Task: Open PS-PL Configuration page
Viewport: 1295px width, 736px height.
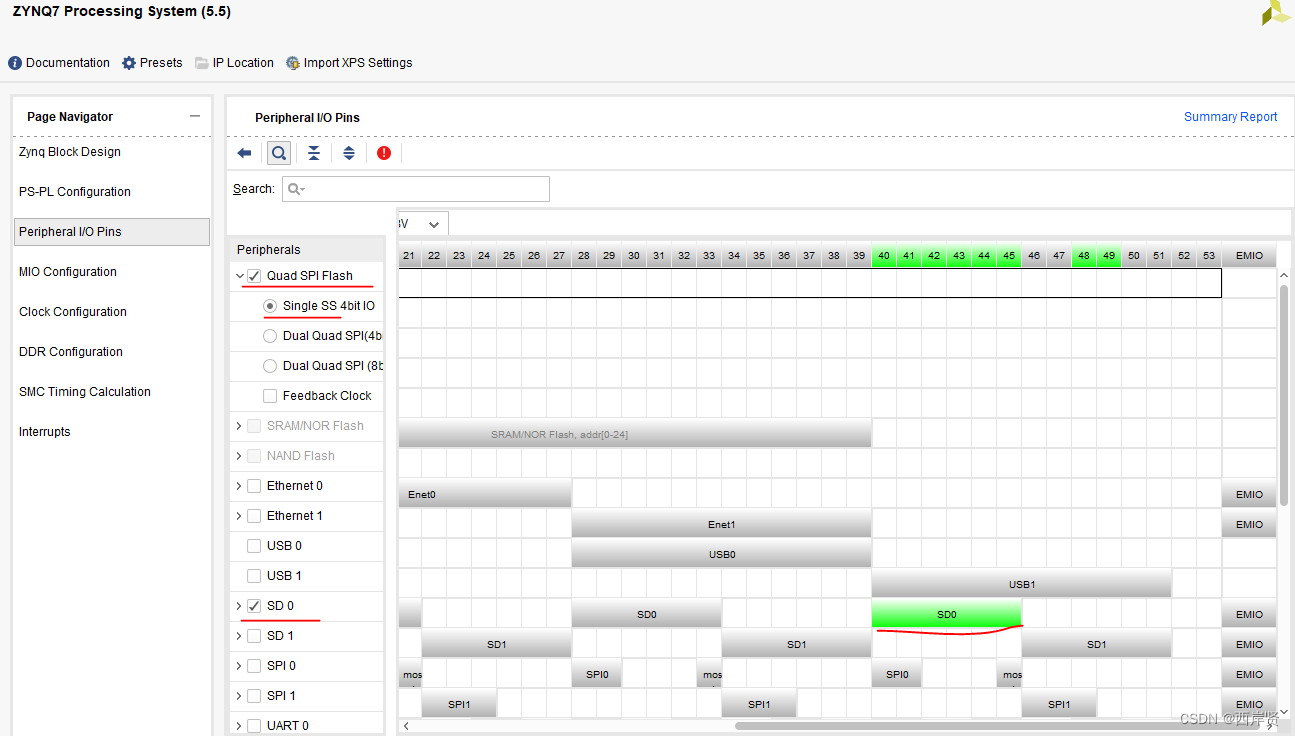Action: tap(75, 192)
